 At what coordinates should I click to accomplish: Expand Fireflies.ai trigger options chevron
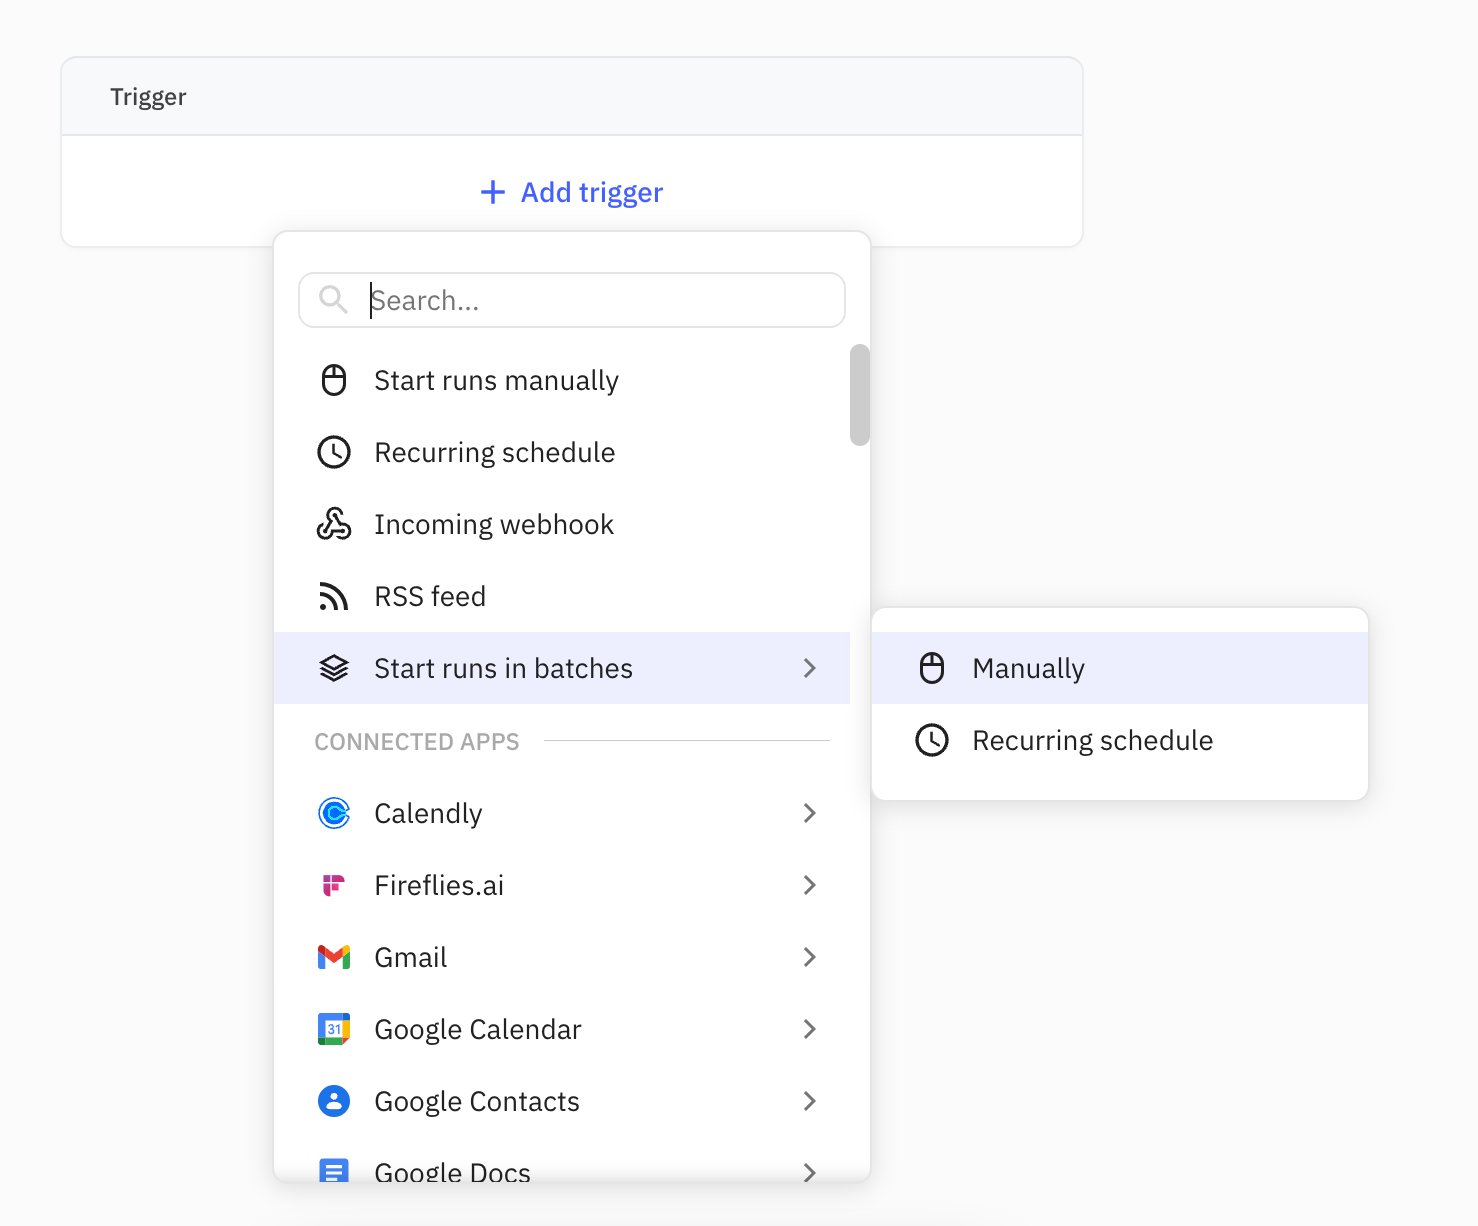coord(810,885)
